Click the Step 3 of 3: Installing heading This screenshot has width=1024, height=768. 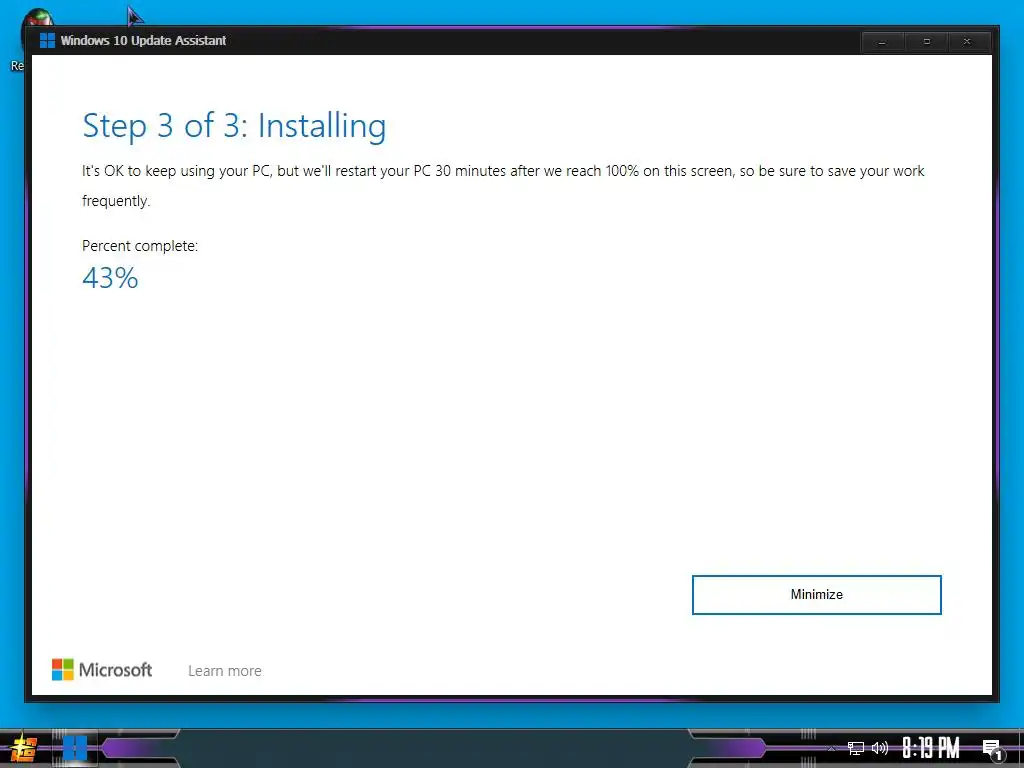tap(234, 126)
